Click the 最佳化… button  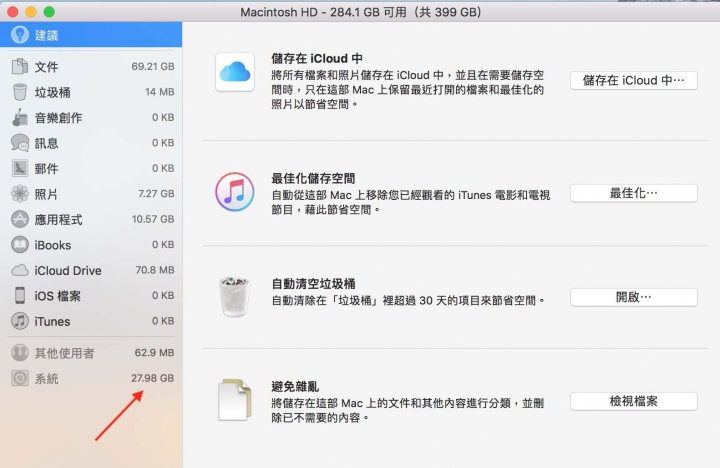634,193
